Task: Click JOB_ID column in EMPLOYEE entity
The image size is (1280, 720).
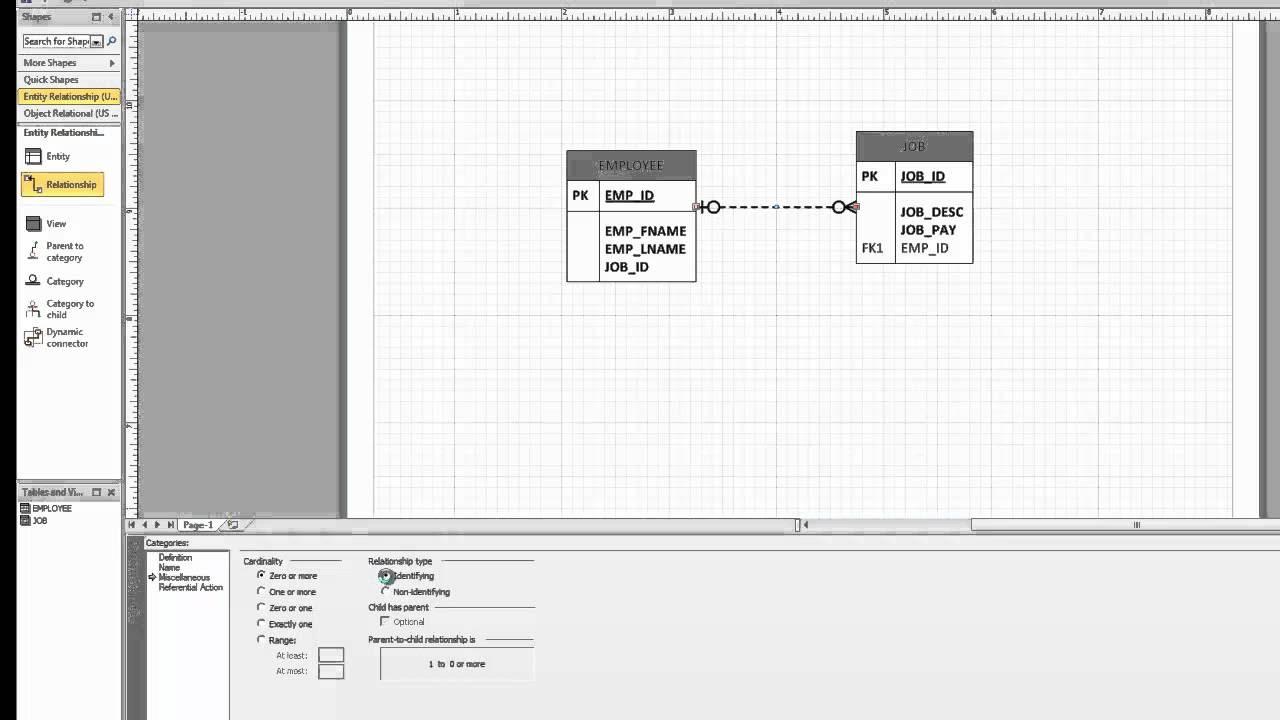Action: coord(626,267)
